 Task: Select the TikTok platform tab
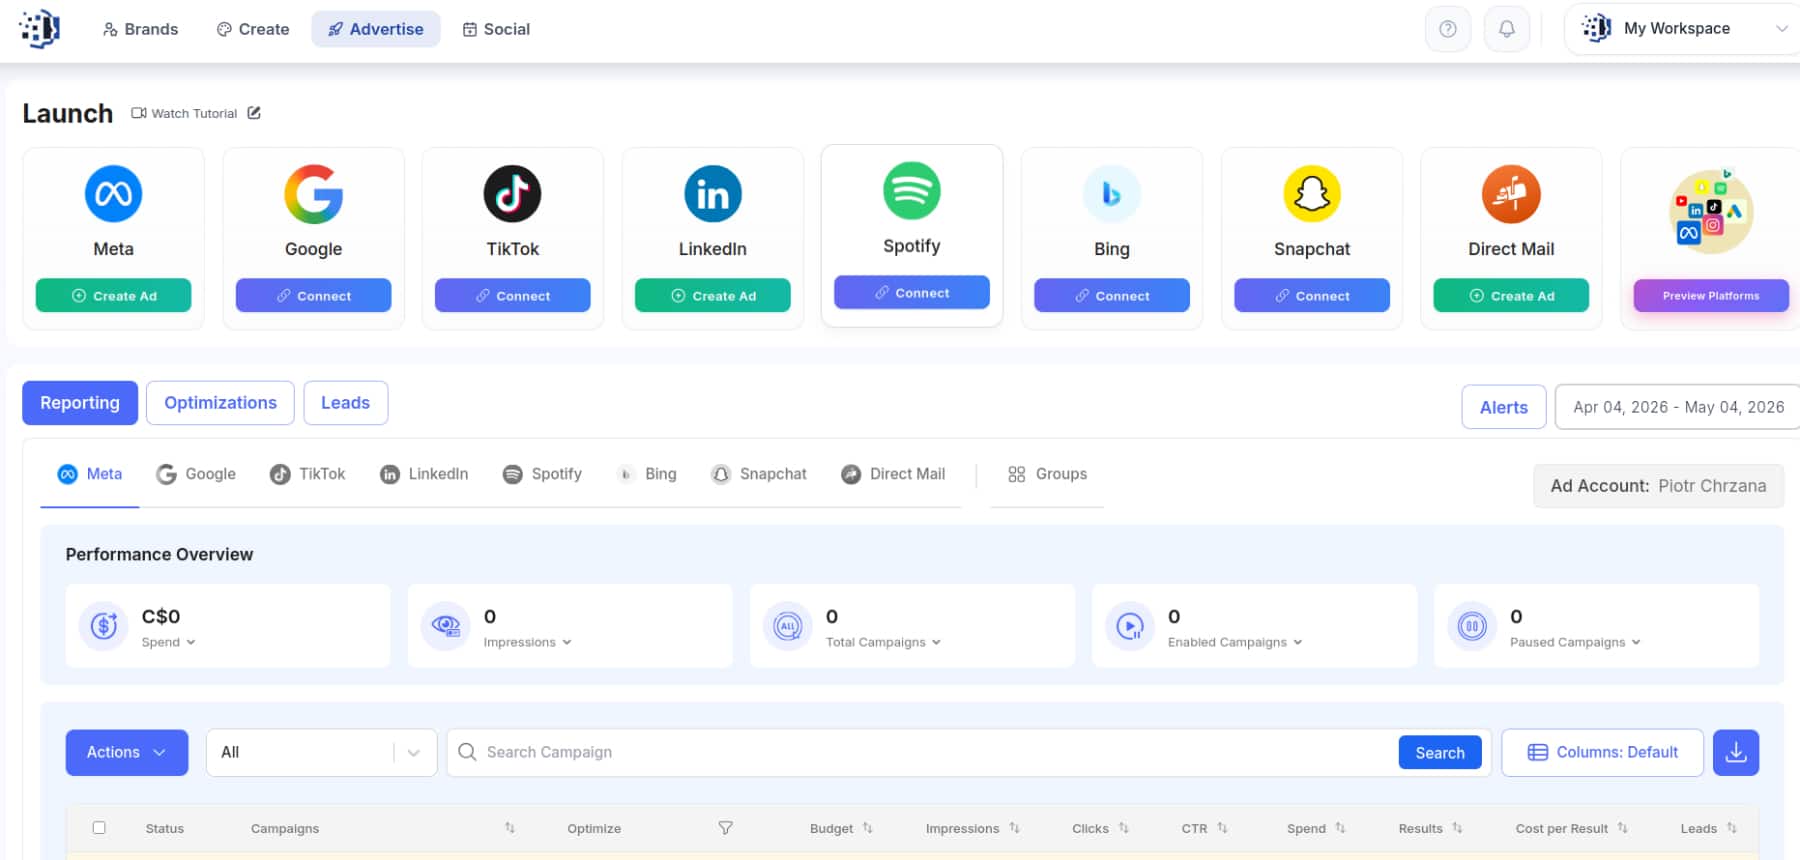click(x=308, y=474)
